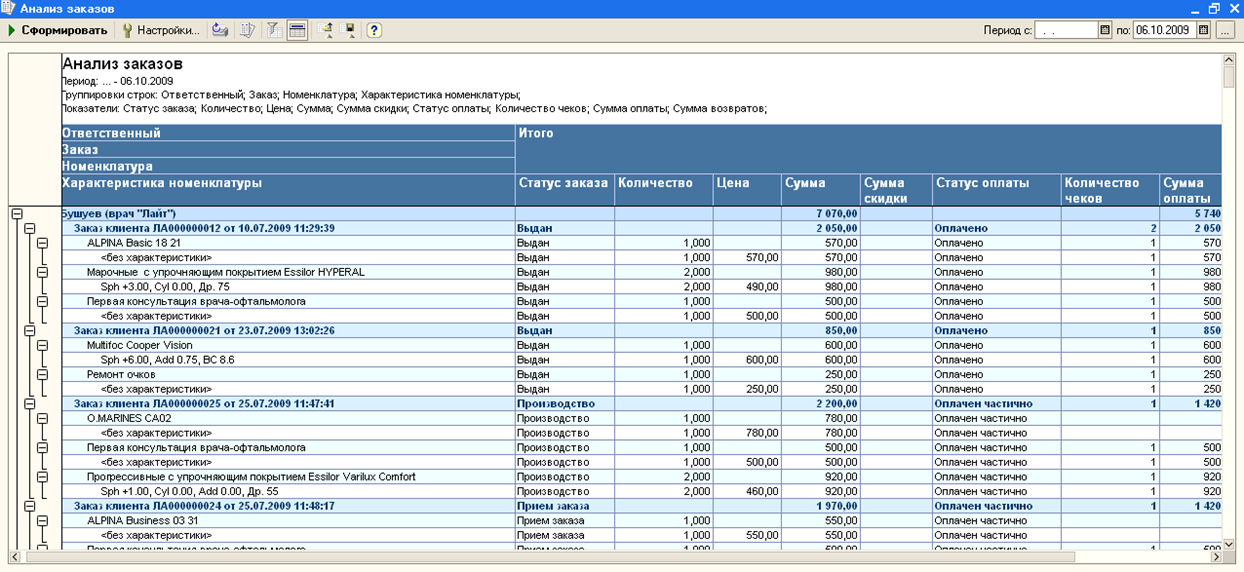Collapse the Заказ клиента ЛА000000012 group

click(x=29, y=228)
